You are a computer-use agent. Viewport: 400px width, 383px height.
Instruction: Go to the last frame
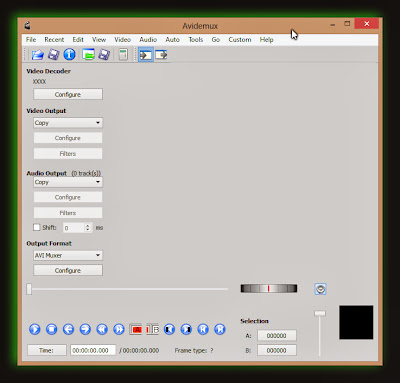point(220,329)
